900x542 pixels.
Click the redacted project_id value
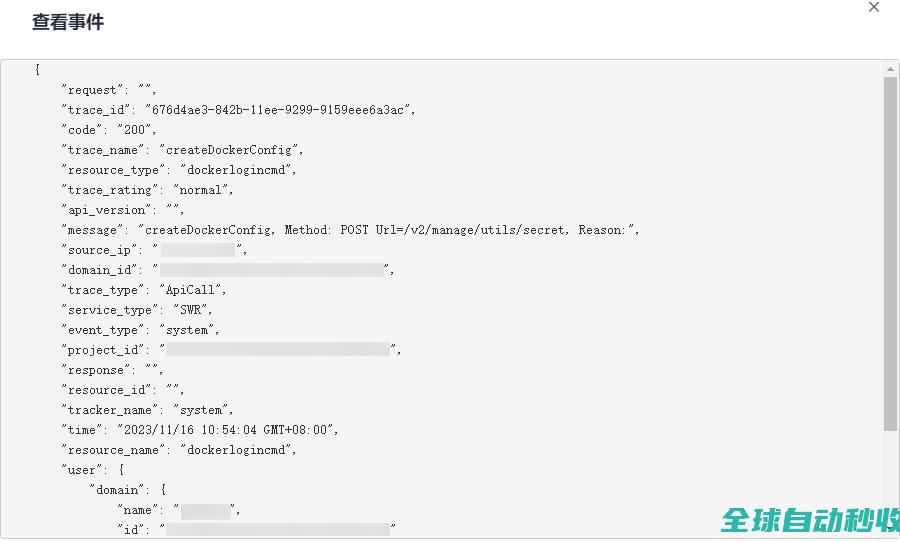click(x=277, y=350)
